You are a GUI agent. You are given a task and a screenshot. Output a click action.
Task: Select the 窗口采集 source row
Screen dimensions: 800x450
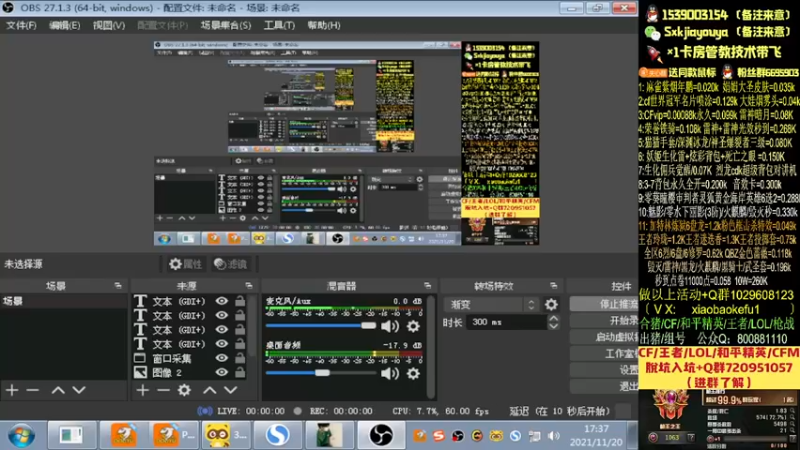click(x=190, y=358)
